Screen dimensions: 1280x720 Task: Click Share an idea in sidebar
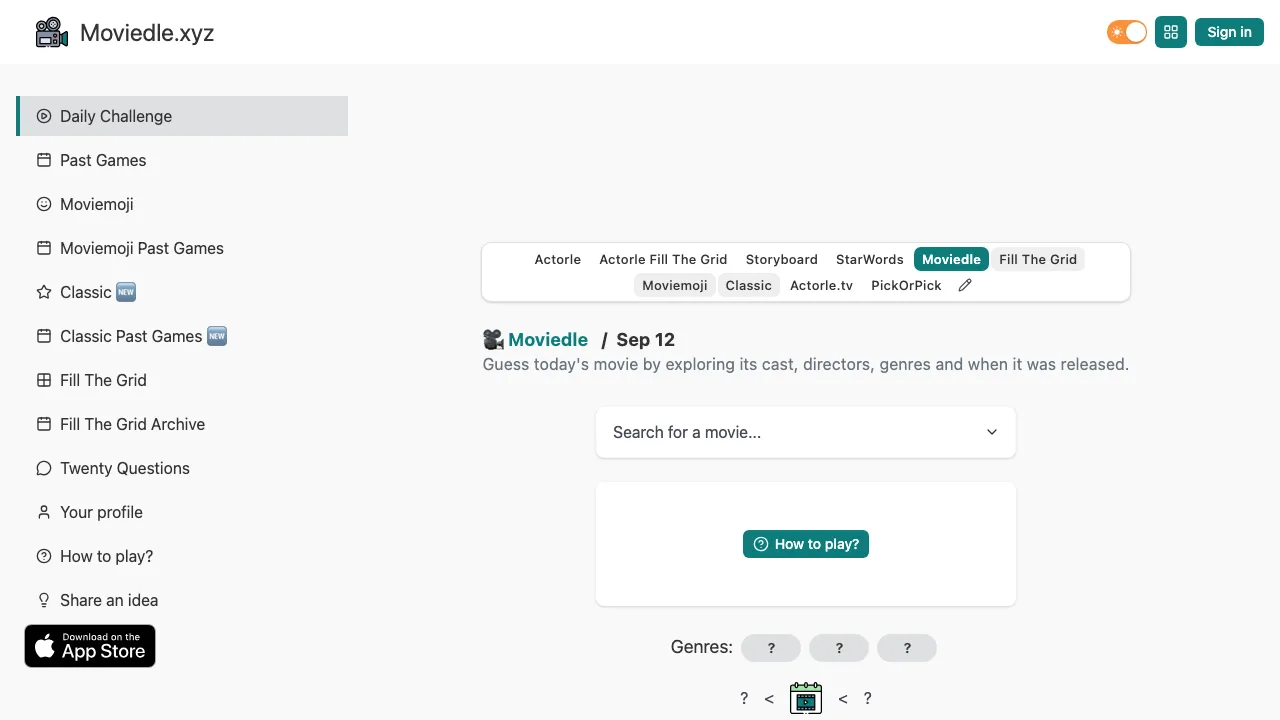[x=182, y=600]
